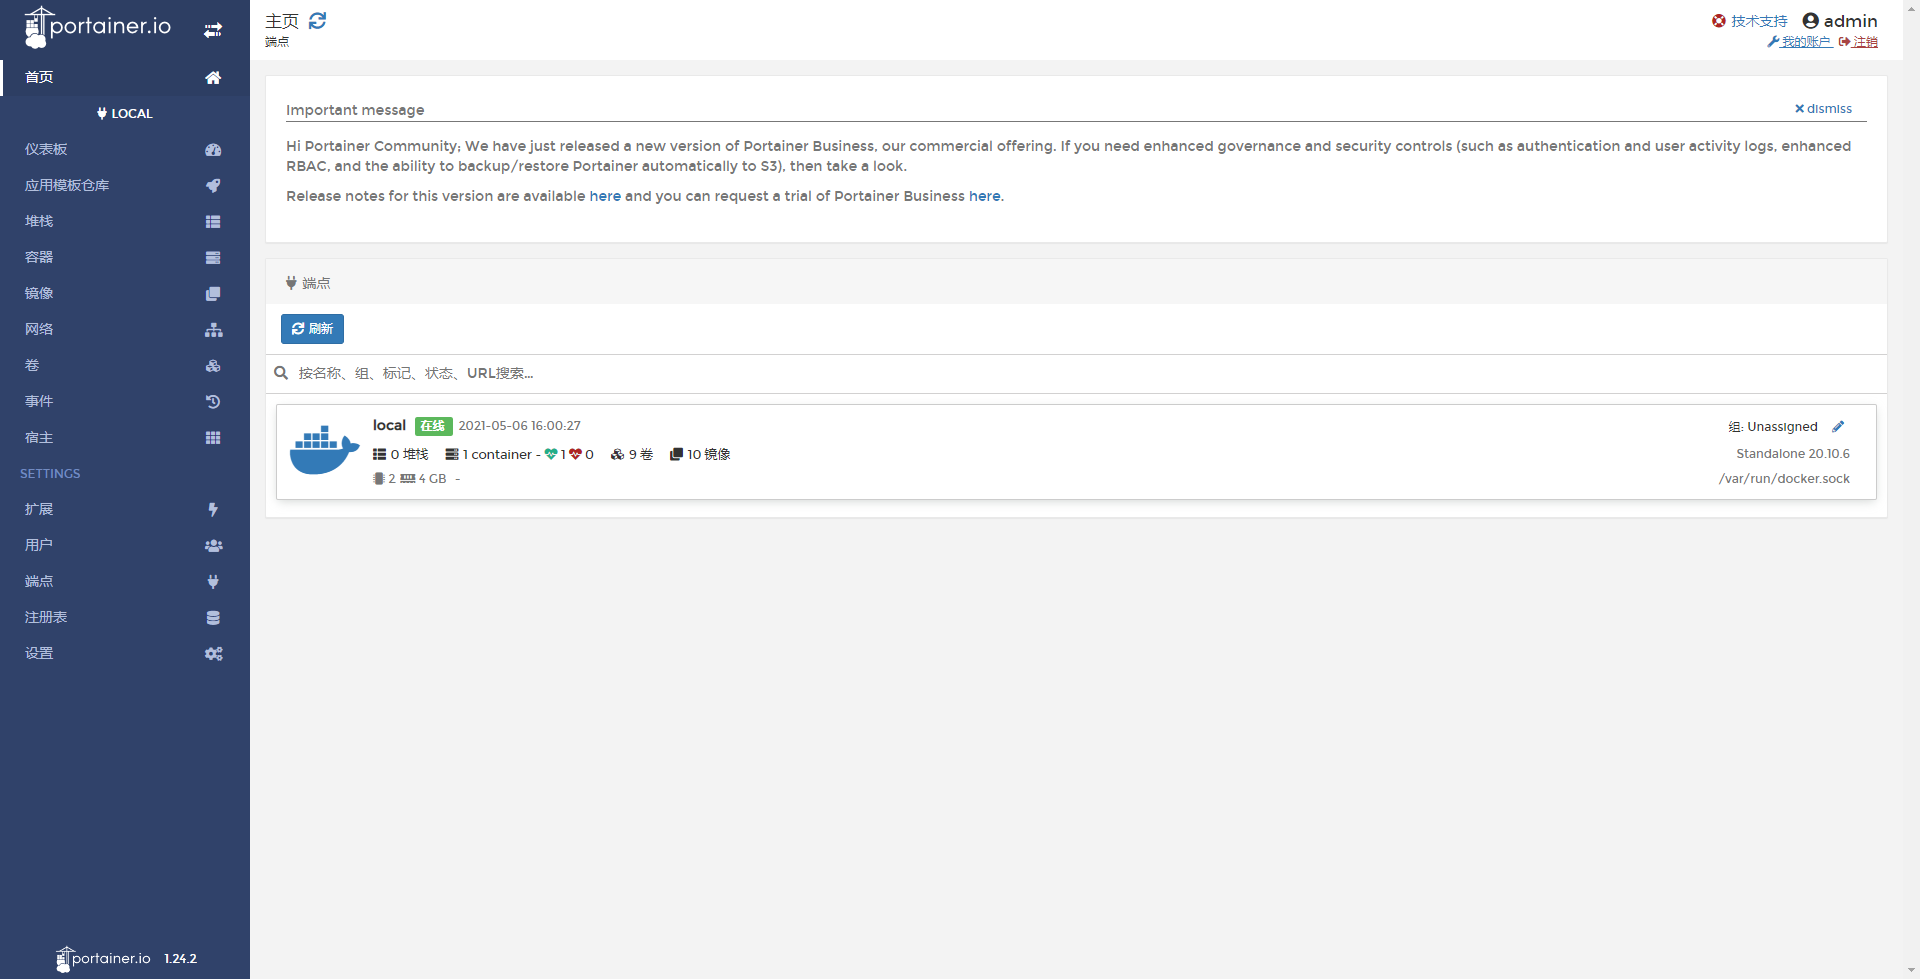The width and height of the screenshot is (1920, 979).
Task: Open 我的账户 my account link
Action: pos(1799,42)
